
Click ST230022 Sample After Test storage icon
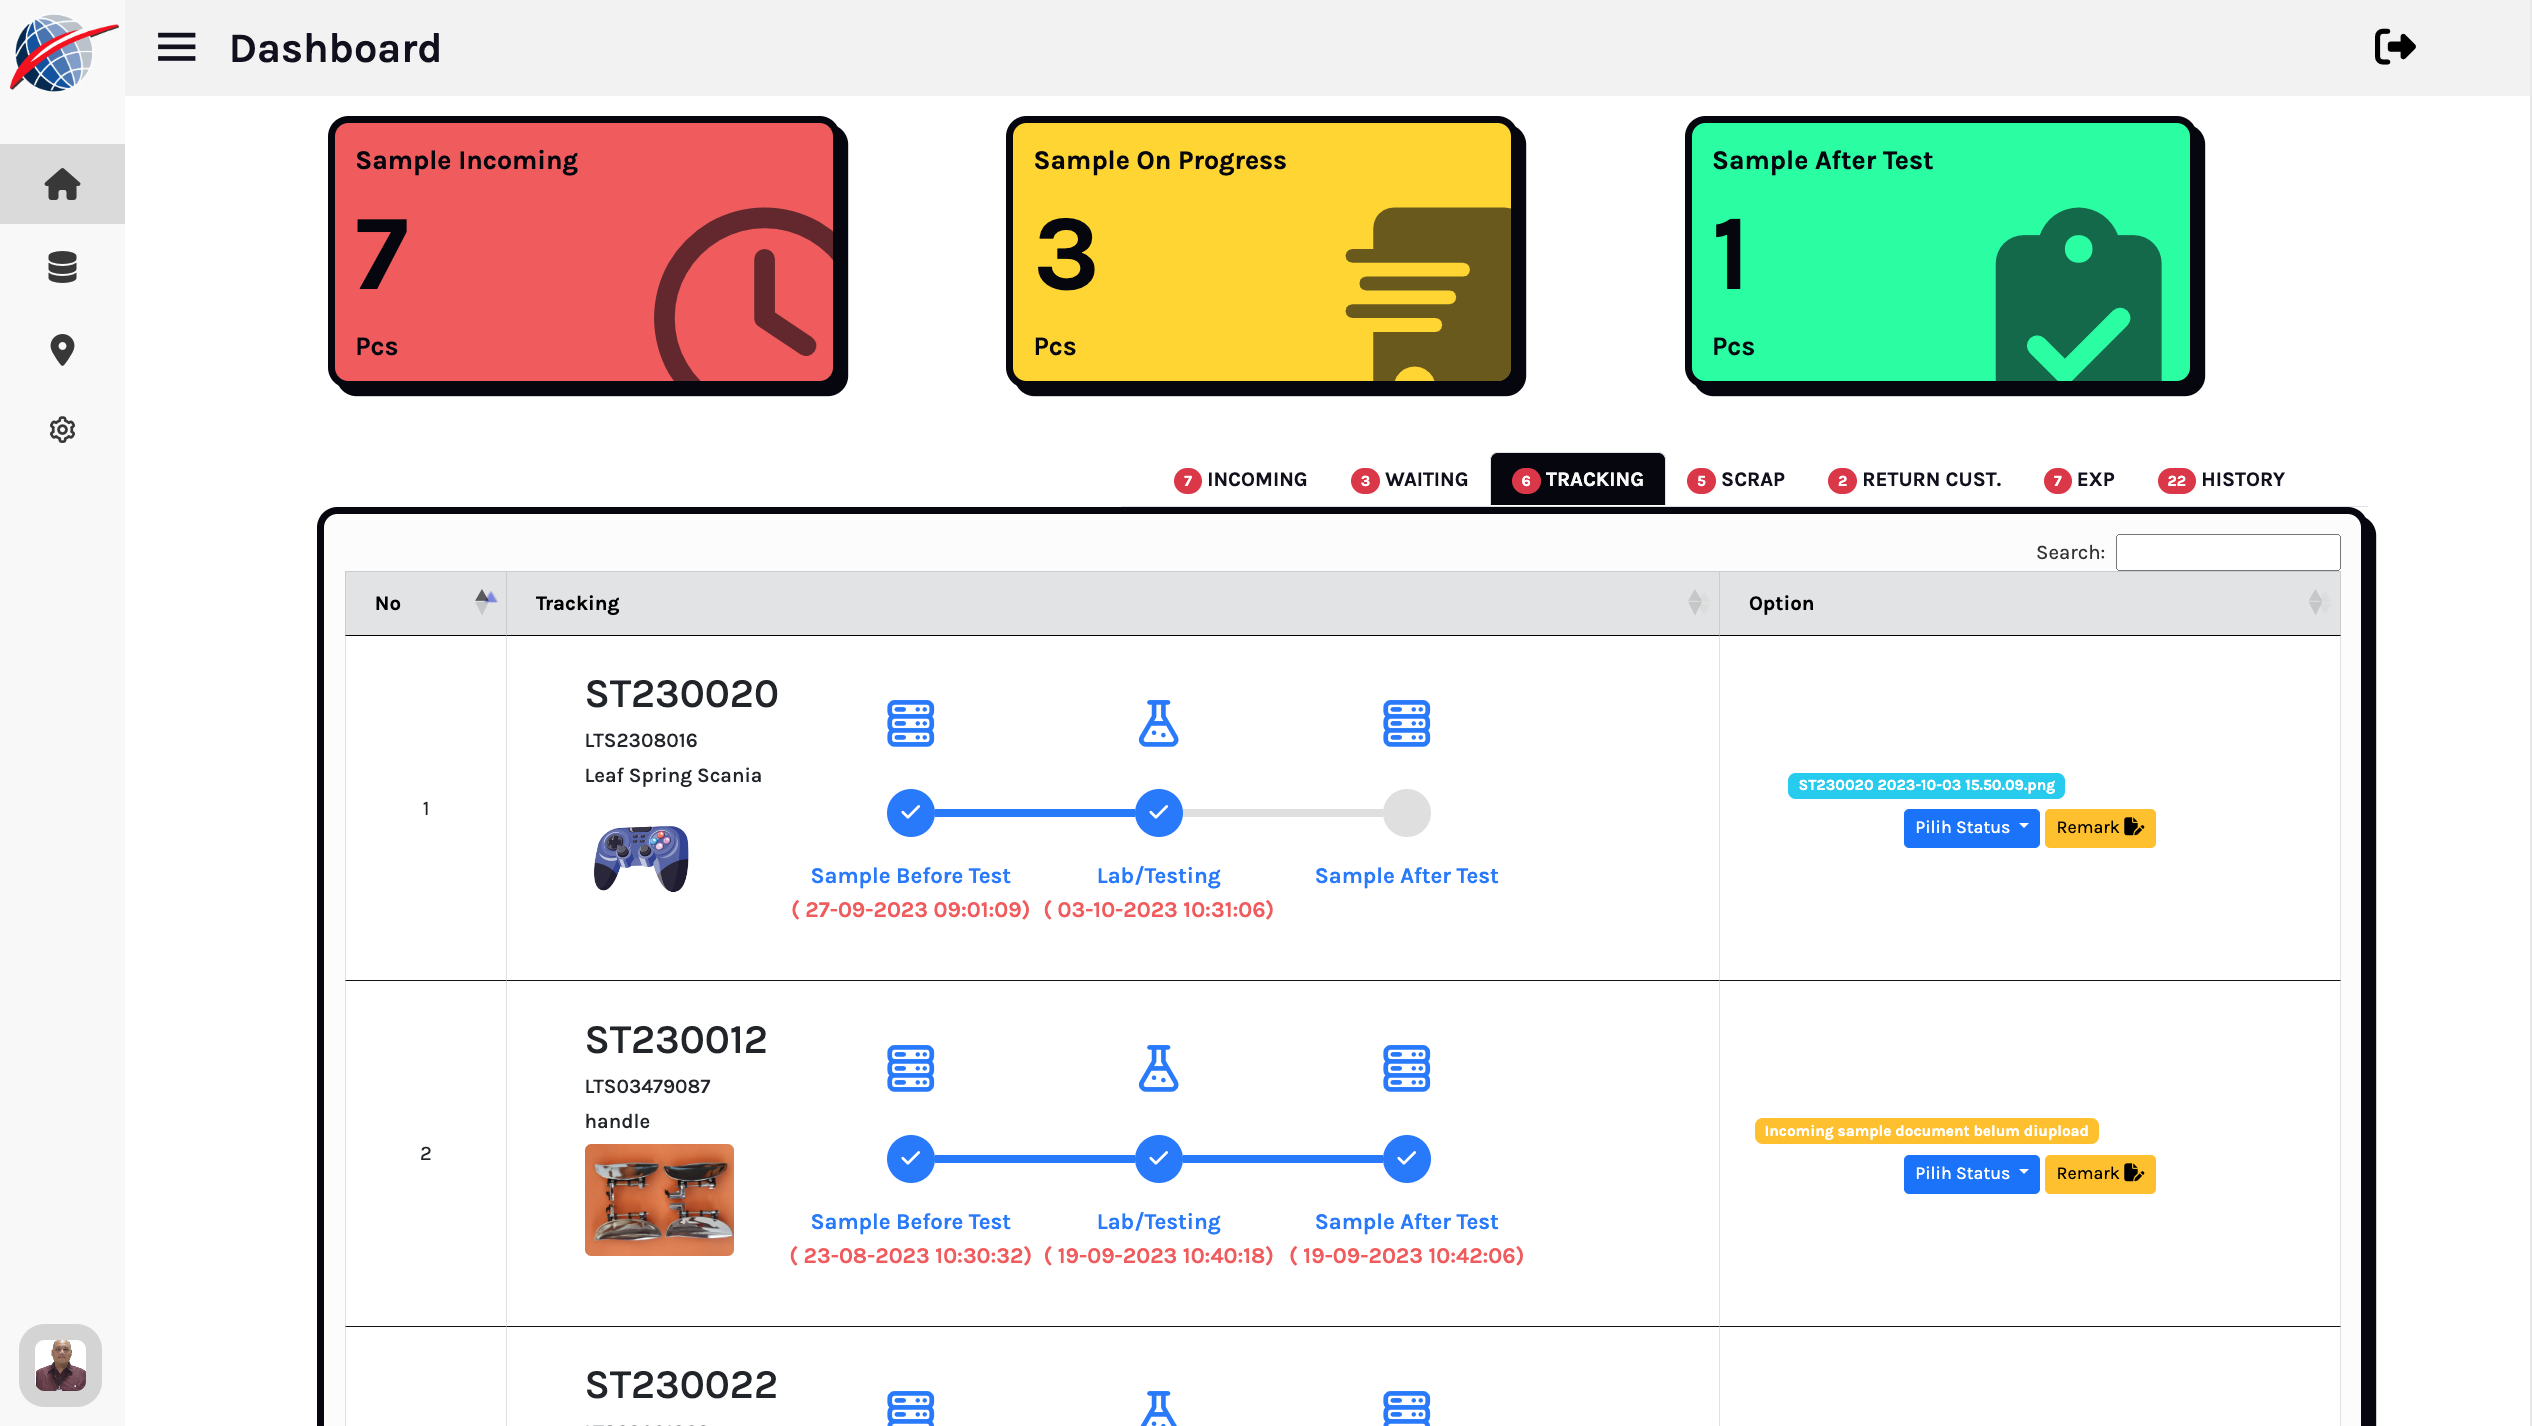coord(1406,1408)
